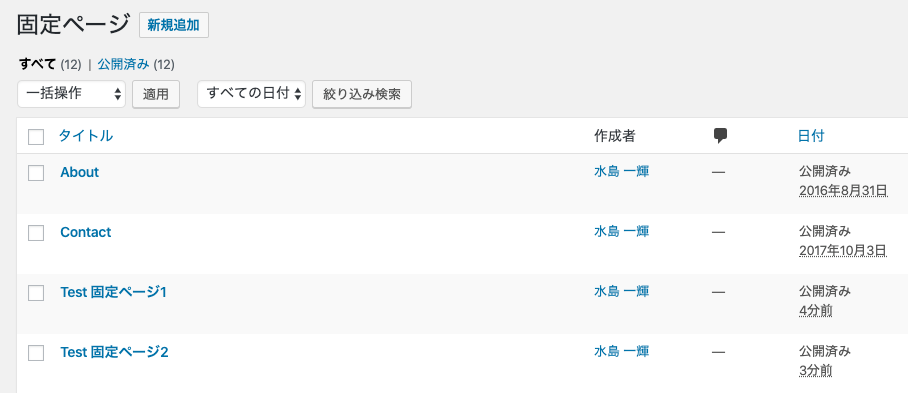Tick the checkbox for Test 固定ページ1

(36, 293)
